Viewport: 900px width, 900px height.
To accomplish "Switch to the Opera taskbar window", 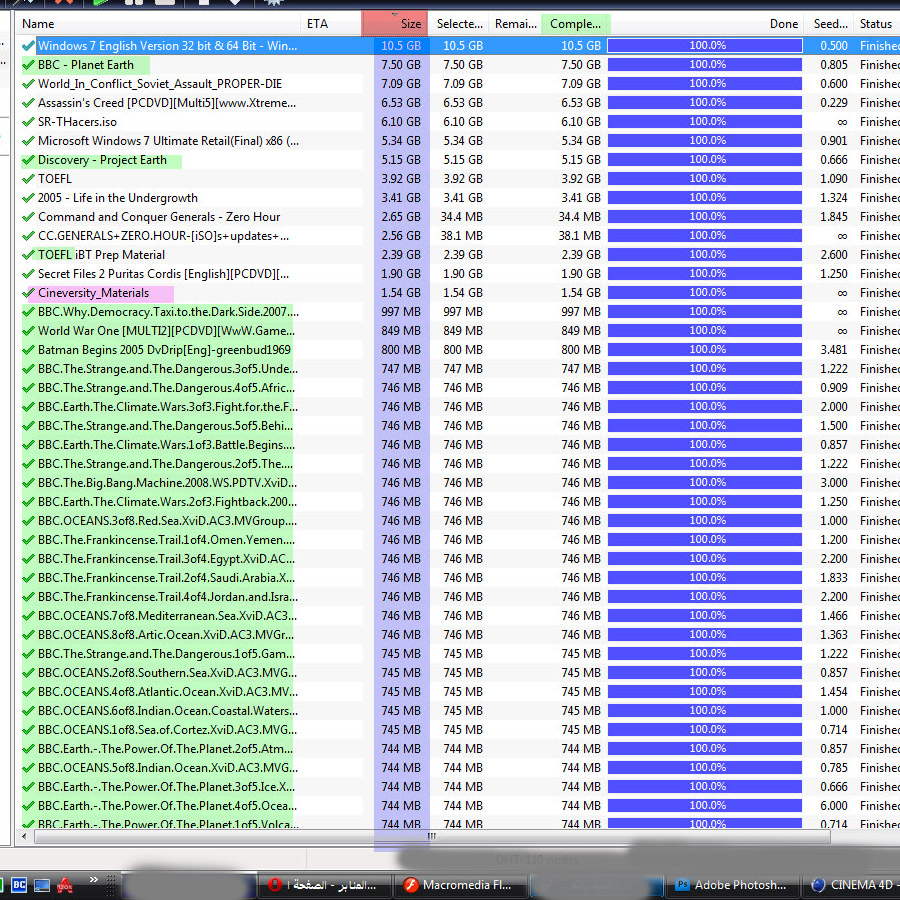I will tap(324, 885).
